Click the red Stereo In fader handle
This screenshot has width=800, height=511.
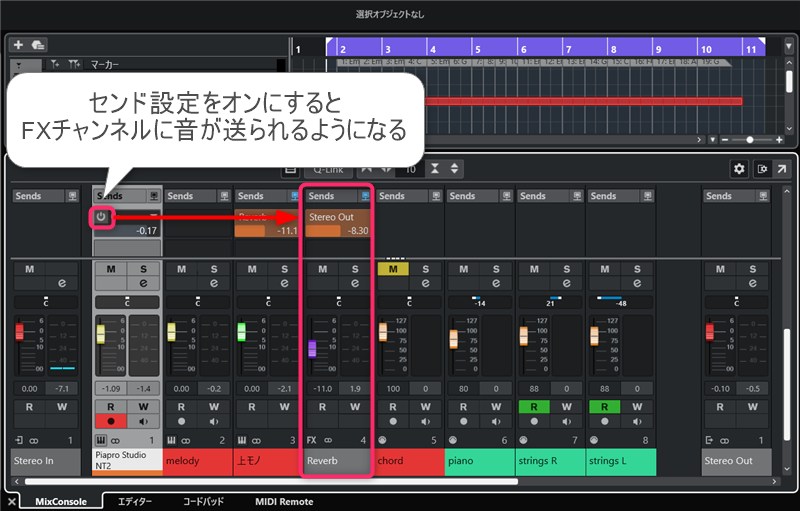pos(19,331)
